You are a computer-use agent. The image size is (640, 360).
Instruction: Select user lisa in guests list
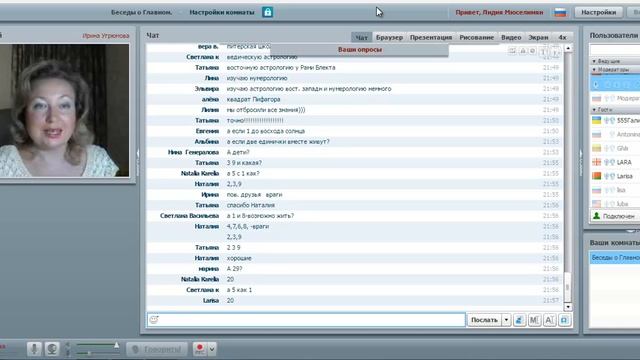[x=615, y=190]
